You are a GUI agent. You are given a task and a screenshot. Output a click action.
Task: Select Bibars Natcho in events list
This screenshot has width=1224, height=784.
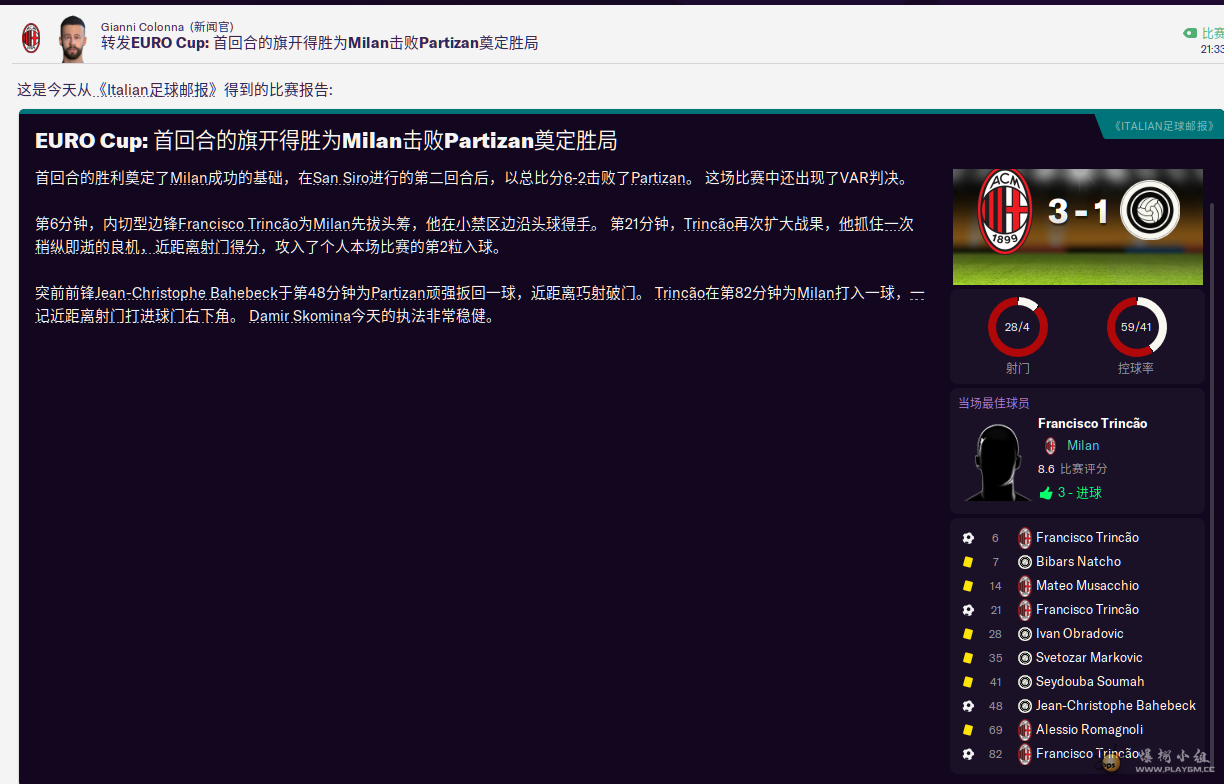[1078, 562]
